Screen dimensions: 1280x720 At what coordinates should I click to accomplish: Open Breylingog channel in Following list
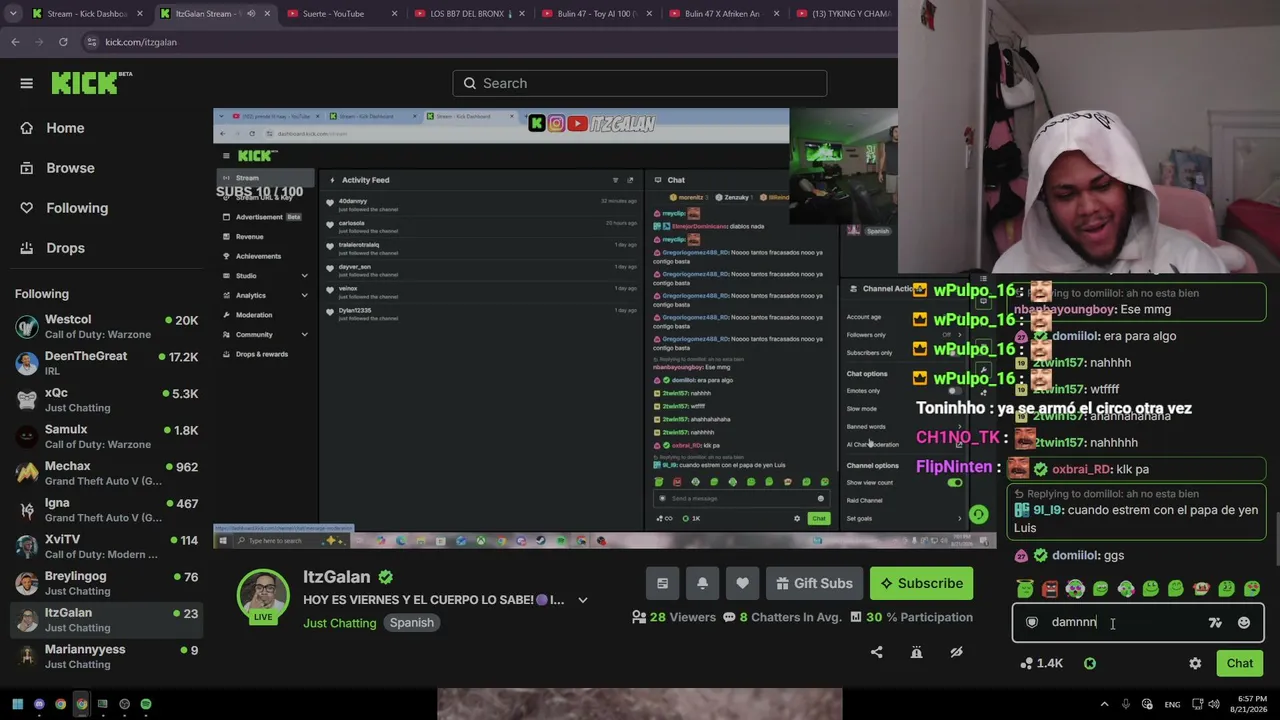pyautogui.click(x=106, y=583)
